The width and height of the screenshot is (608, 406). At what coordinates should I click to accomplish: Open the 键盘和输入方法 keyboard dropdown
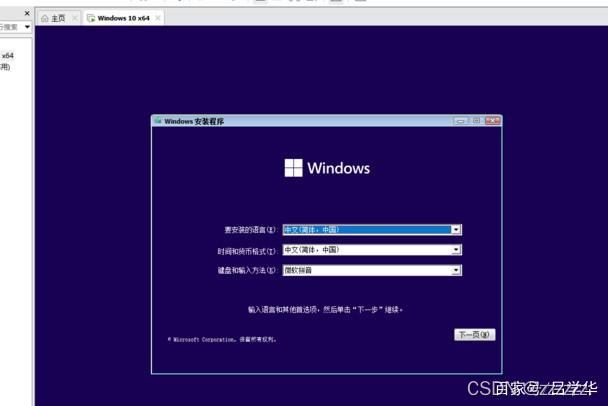click(x=372, y=270)
